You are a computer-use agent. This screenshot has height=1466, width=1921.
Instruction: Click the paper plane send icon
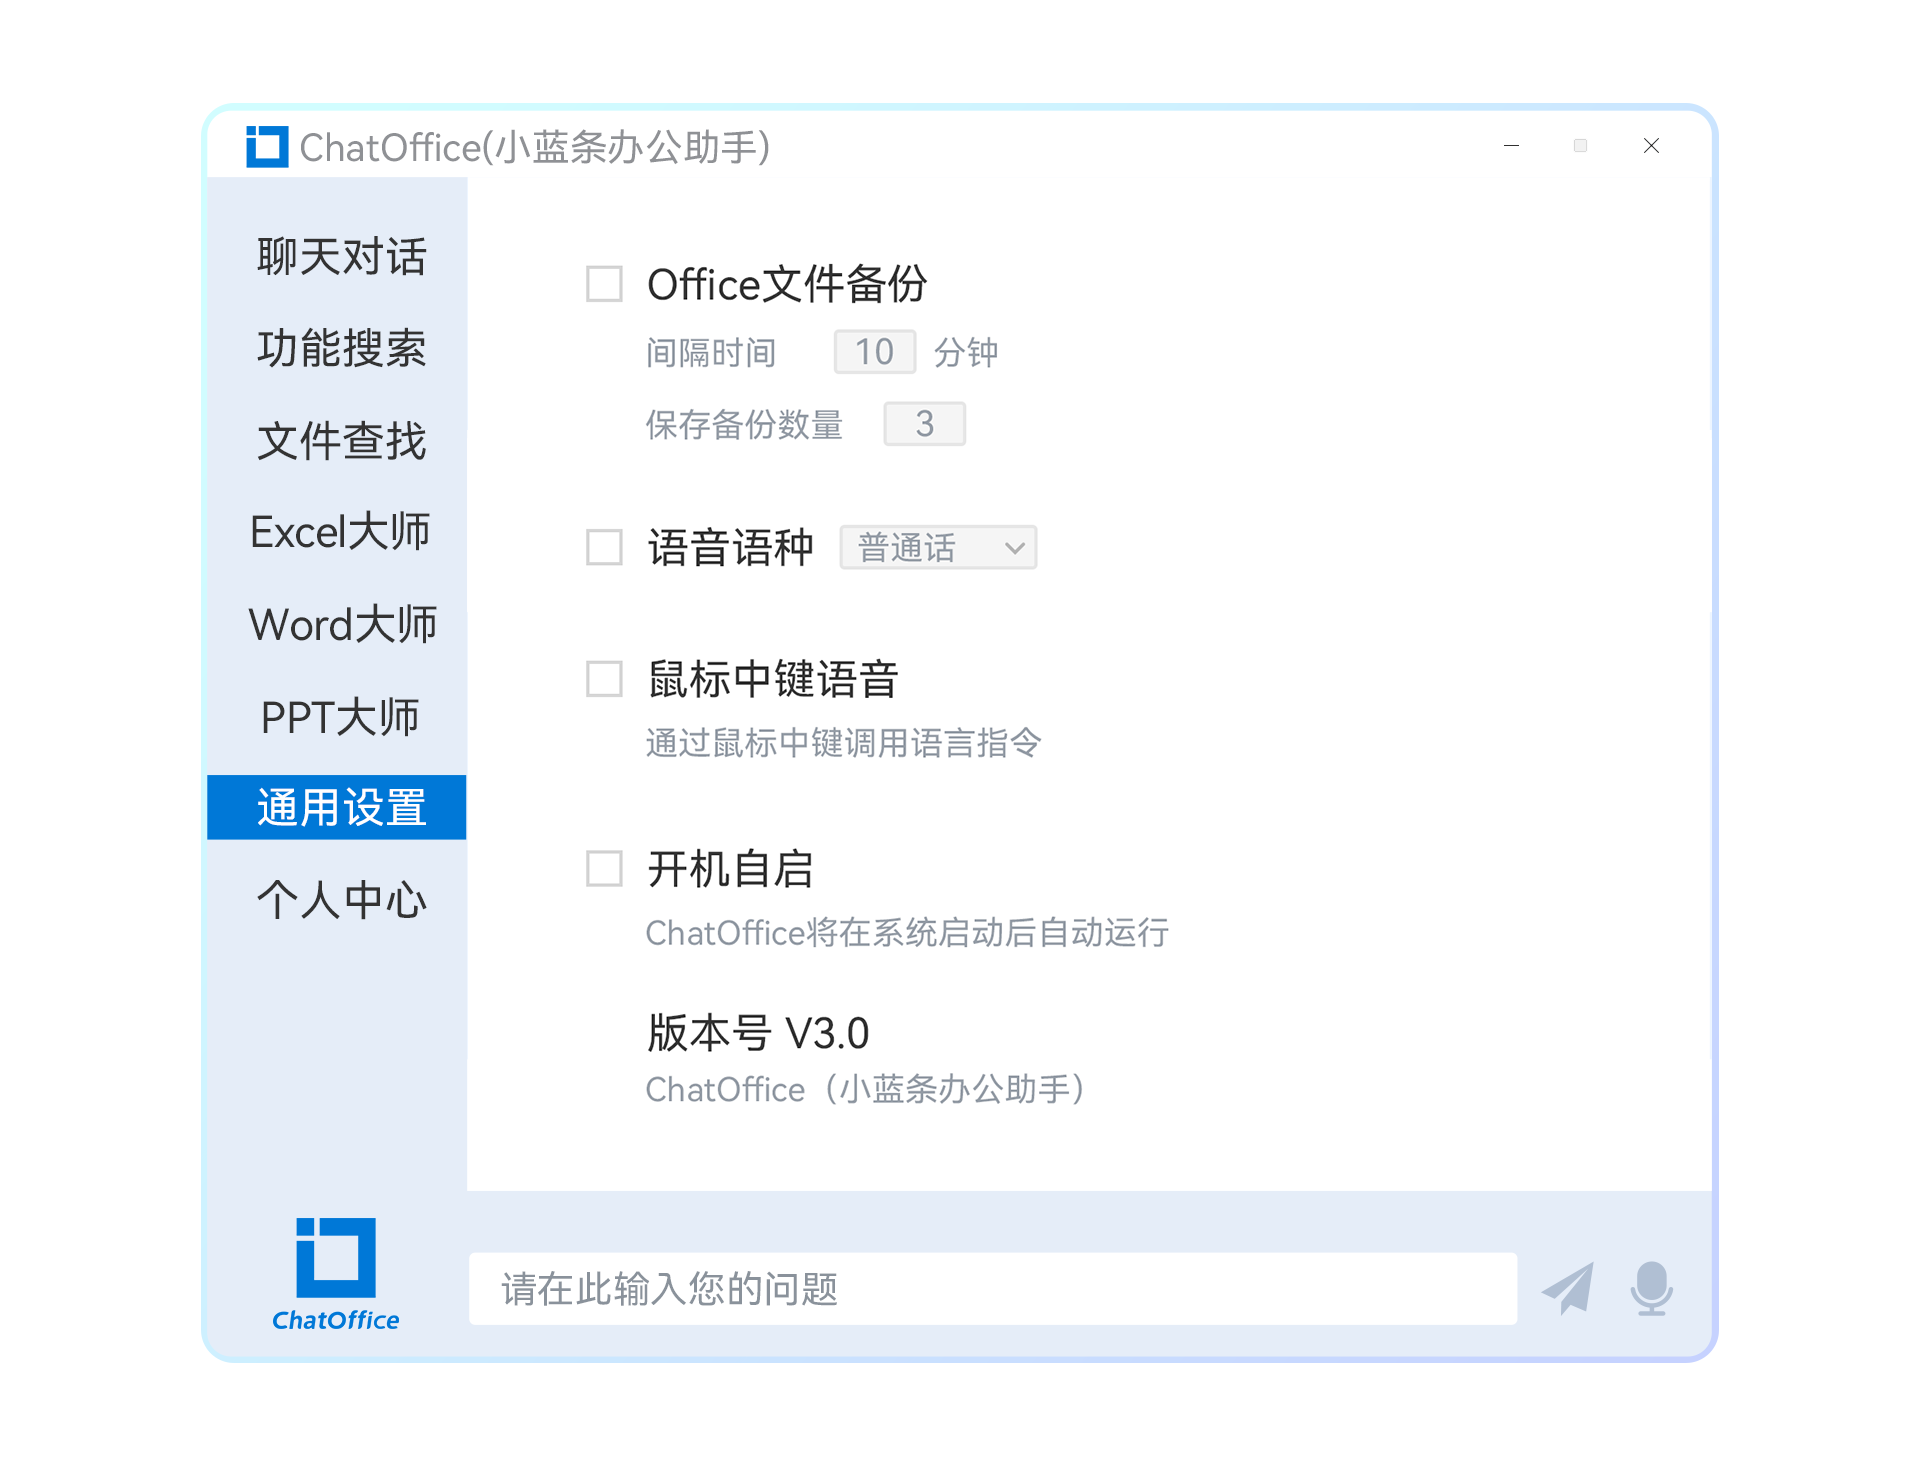(x=1568, y=1288)
